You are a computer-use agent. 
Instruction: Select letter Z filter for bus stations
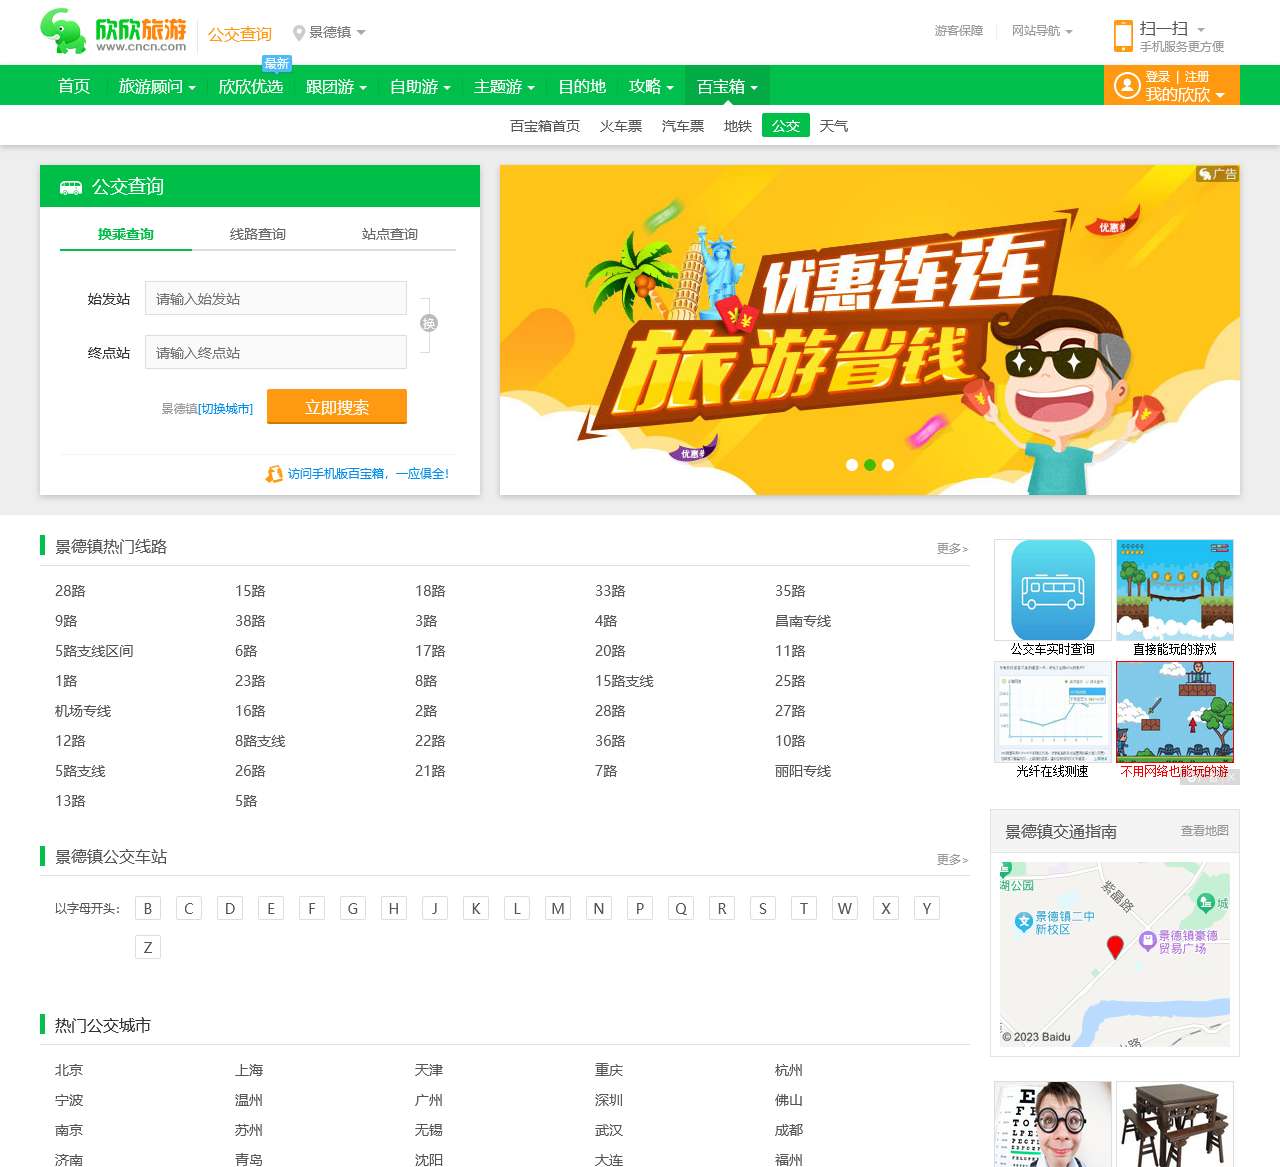[x=147, y=947]
